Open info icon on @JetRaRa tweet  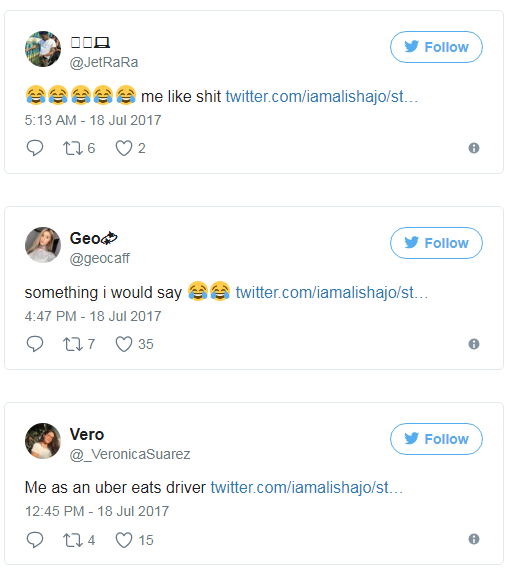tap(474, 148)
